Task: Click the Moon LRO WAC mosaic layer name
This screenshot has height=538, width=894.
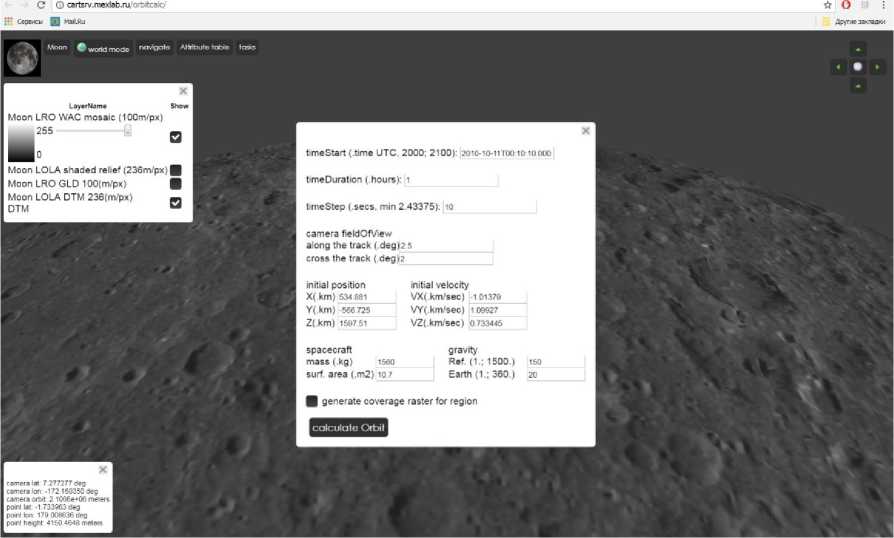Action: click(x=86, y=117)
